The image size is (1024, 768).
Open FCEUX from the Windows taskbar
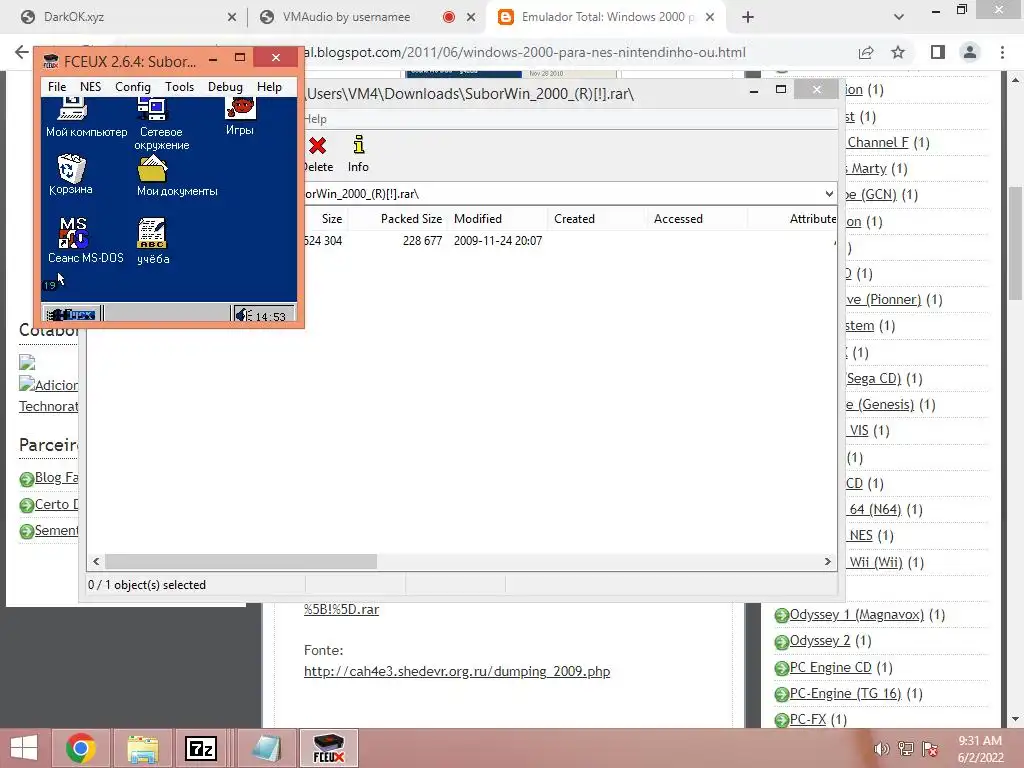(328, 748)
